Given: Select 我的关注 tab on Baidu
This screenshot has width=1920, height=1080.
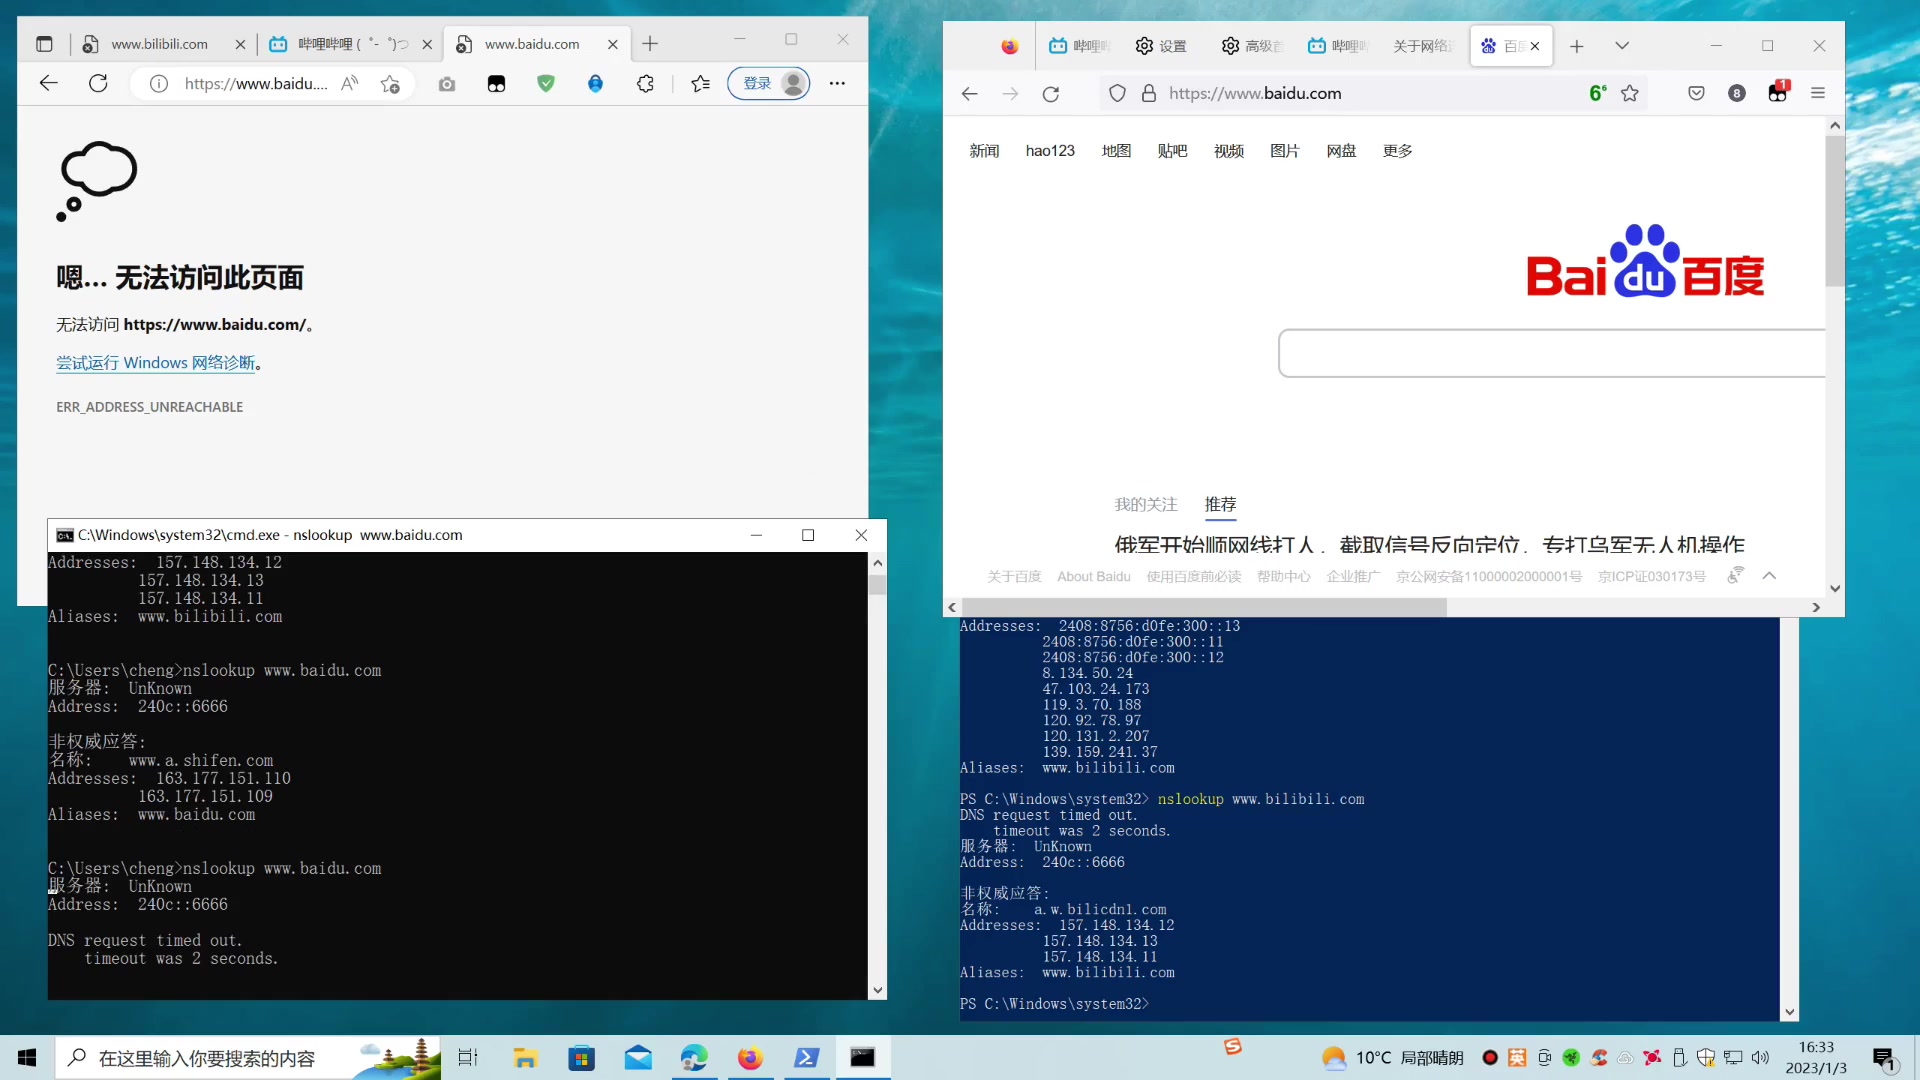Looking at the screenshot, I should pyautogui.click(x=1146, y=505).
